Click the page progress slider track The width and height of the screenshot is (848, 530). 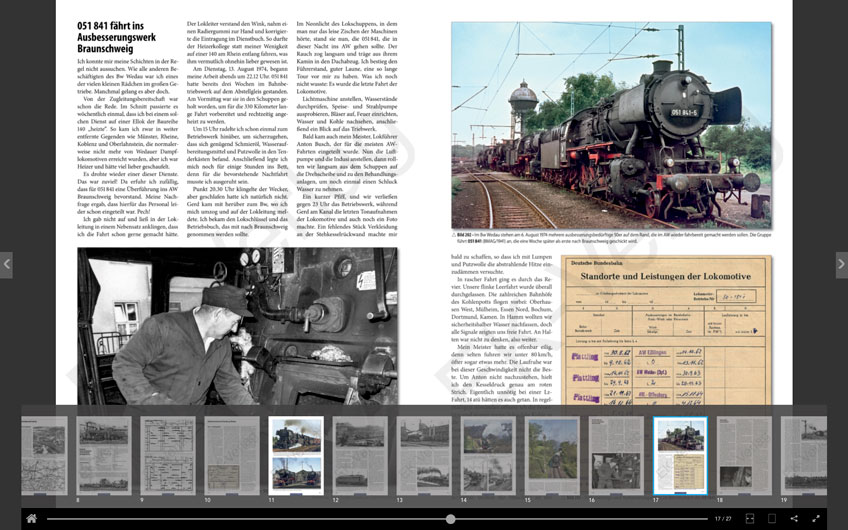click(377, 519)
